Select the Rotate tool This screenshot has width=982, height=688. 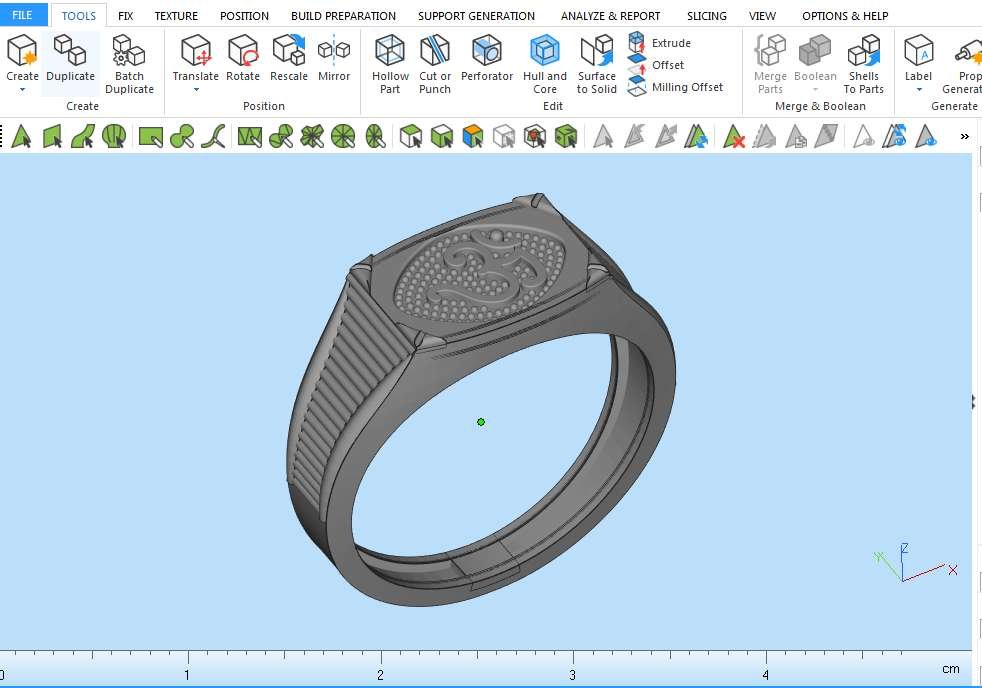(x=243, y=59)
